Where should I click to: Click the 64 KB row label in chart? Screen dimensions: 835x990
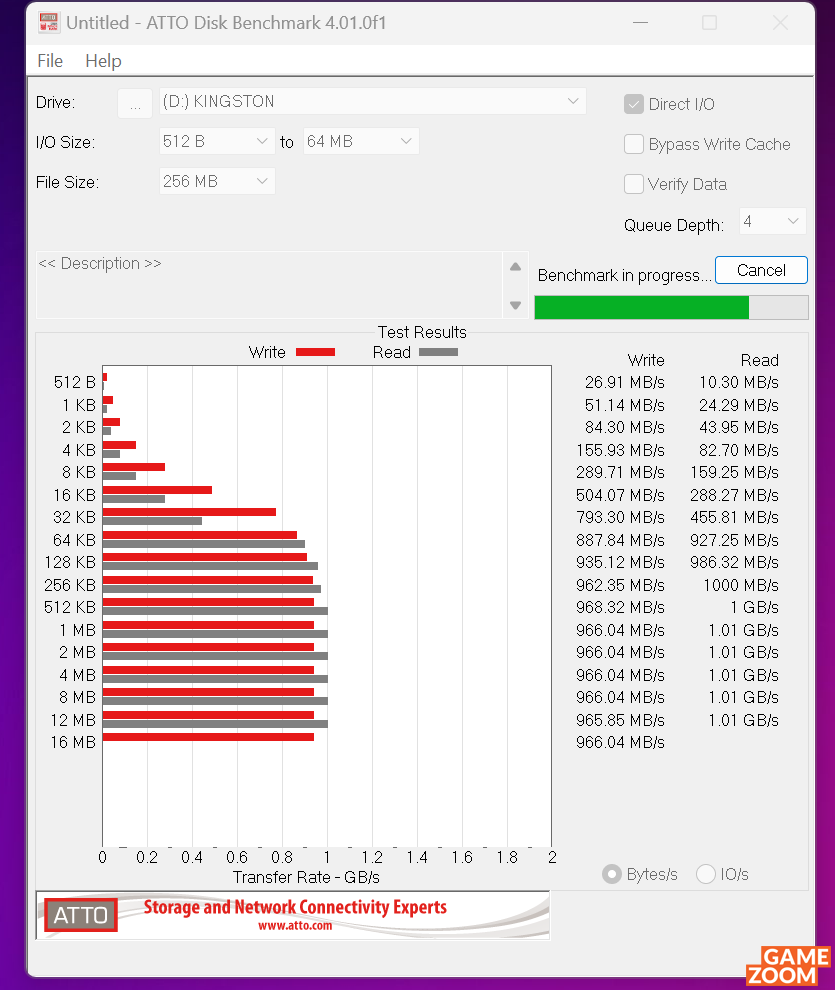coord(74,540)
